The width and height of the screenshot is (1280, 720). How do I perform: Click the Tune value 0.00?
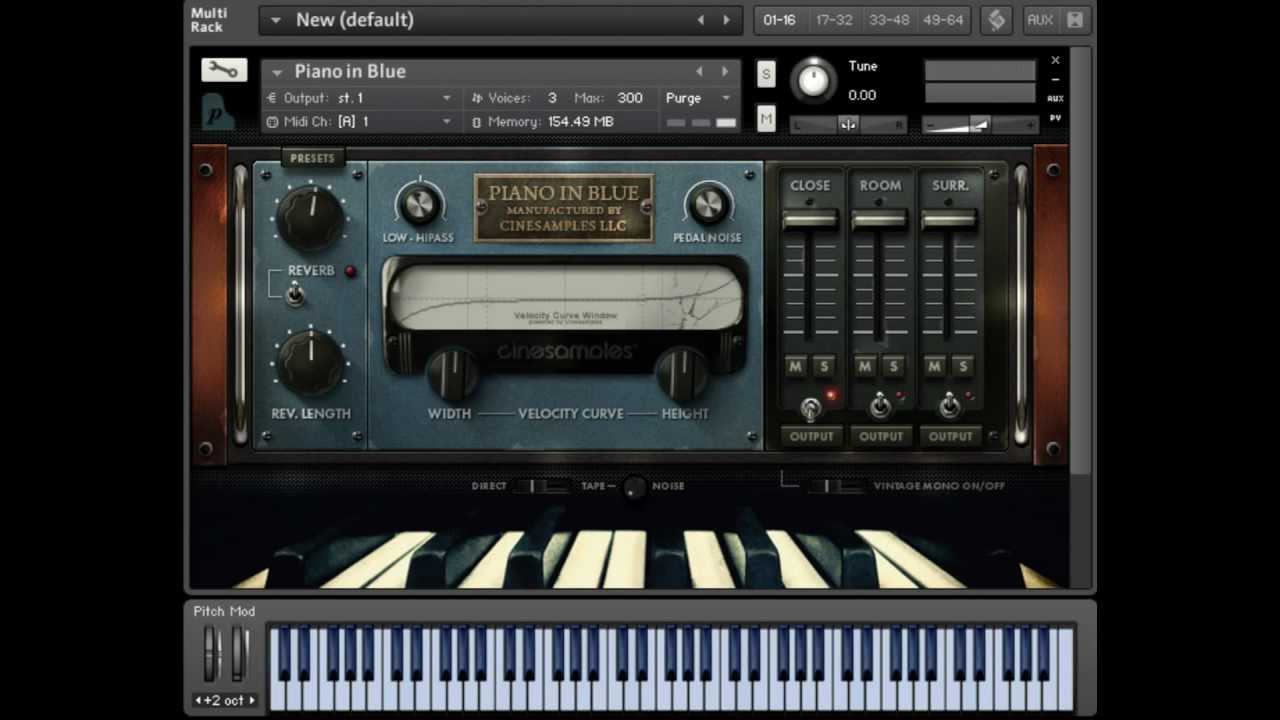(862, 95)
